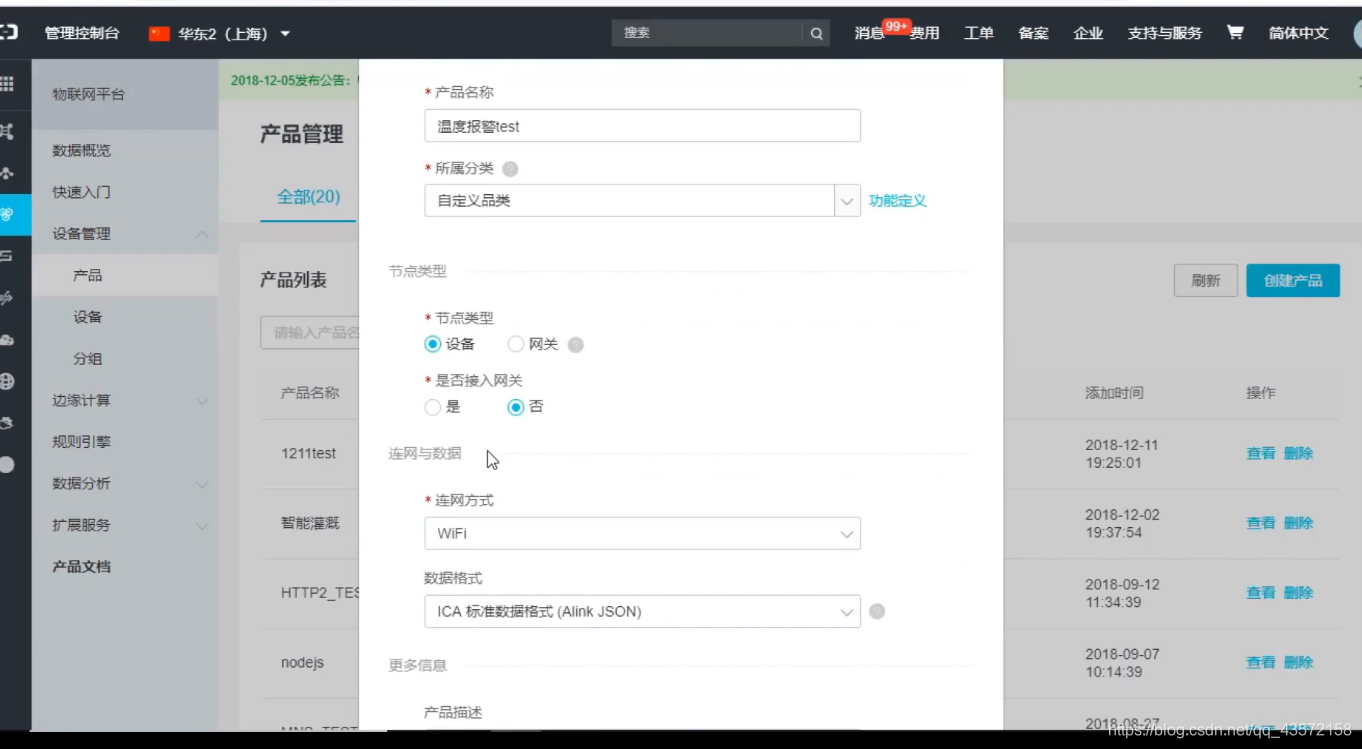1362x749 pixels.
Task: Click 删除 for HTTP2 row dated 2018-09-12
Action: [1299, 593]
